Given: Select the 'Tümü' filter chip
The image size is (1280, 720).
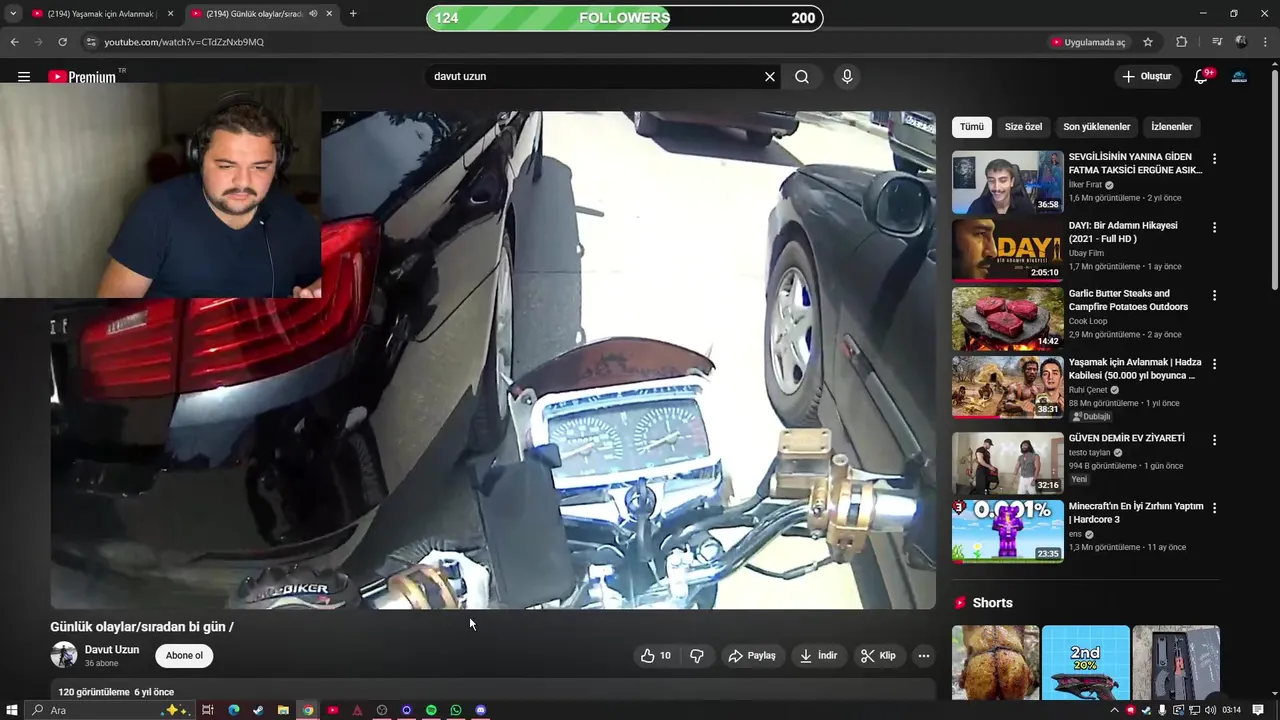Looking at the screenshot, I should click(972, 127).
